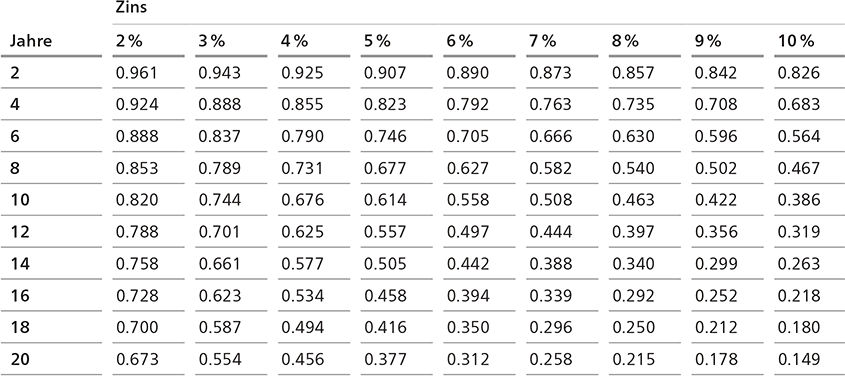Select the 8% column header
845x376 pixels.
pos(625,41)
